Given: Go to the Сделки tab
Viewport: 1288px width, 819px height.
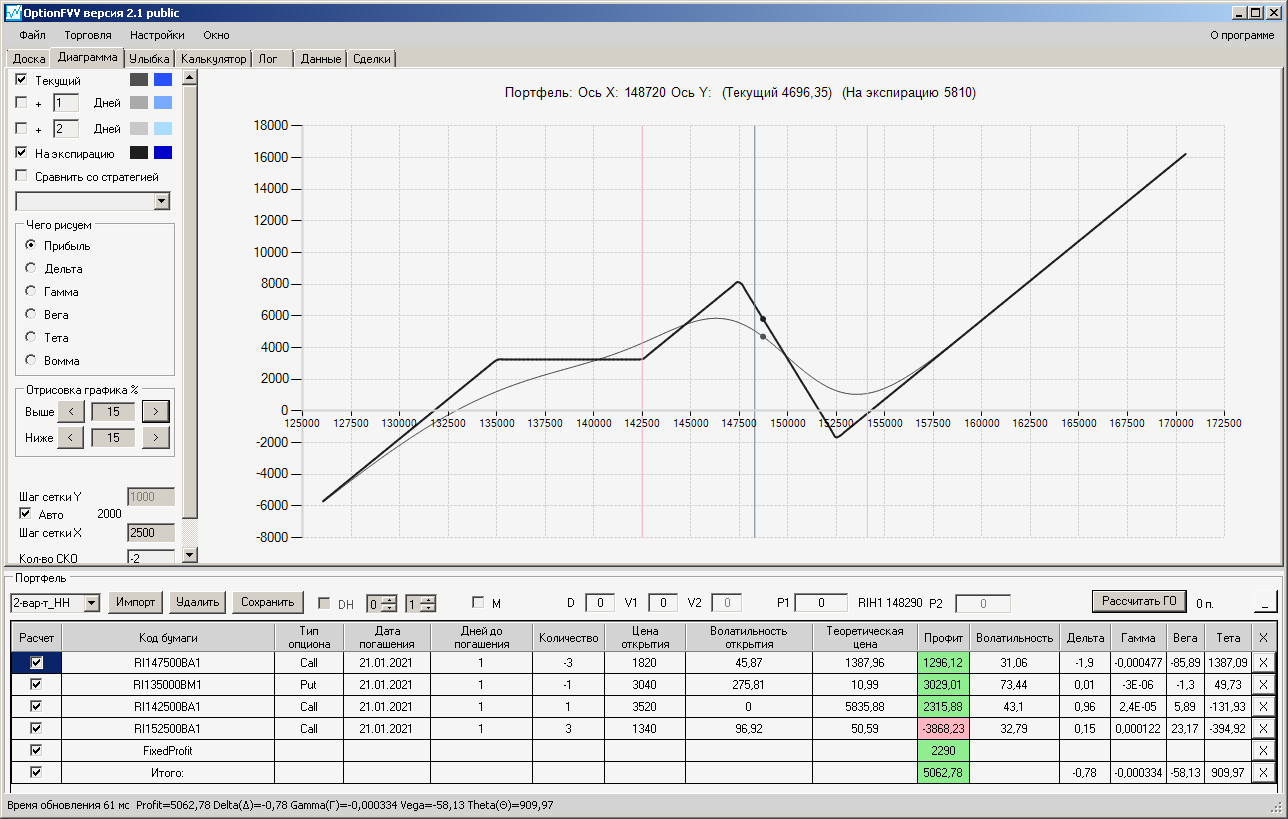Looking at the screenshot, I should tap(372, 59).
